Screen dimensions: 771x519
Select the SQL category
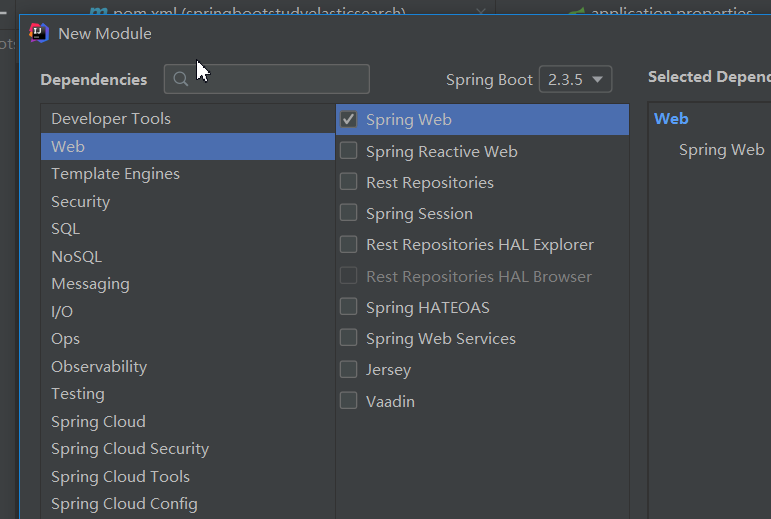pos(188,229)
